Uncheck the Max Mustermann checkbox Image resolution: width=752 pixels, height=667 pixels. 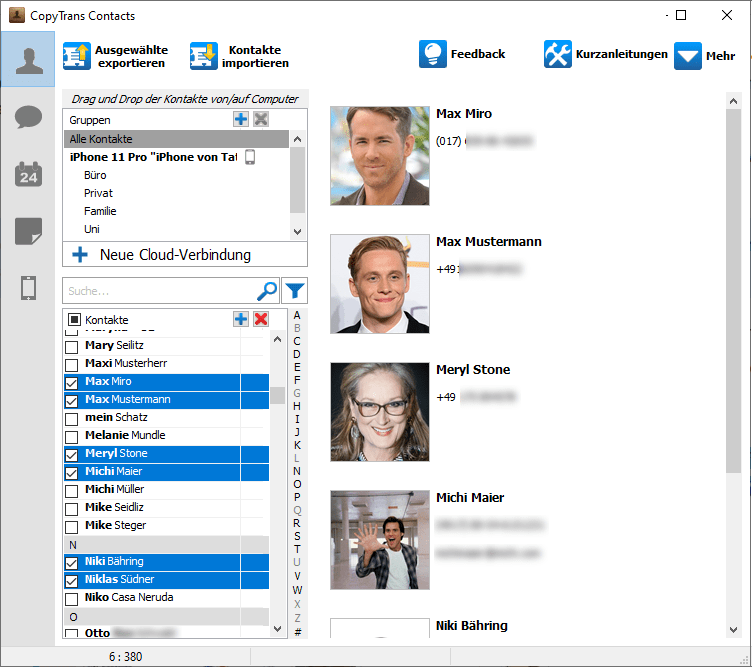[71, 401]
